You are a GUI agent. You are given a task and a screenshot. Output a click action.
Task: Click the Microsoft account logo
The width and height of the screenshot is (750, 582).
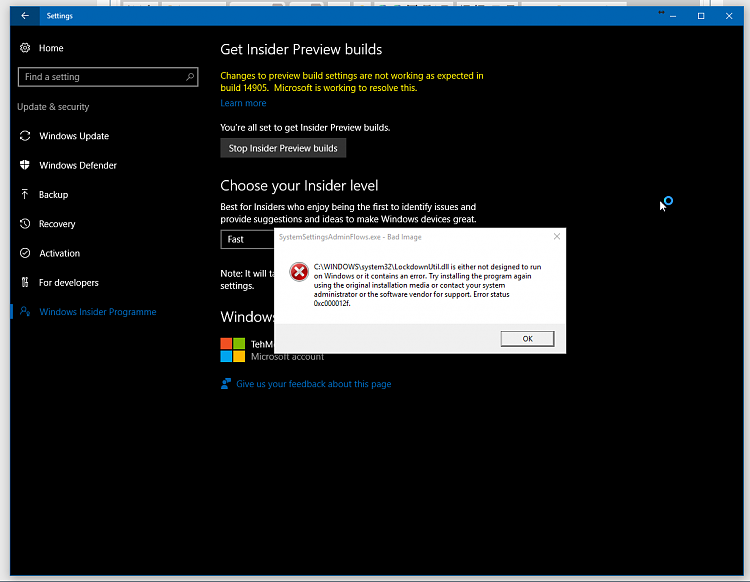(x=232, y=350)
